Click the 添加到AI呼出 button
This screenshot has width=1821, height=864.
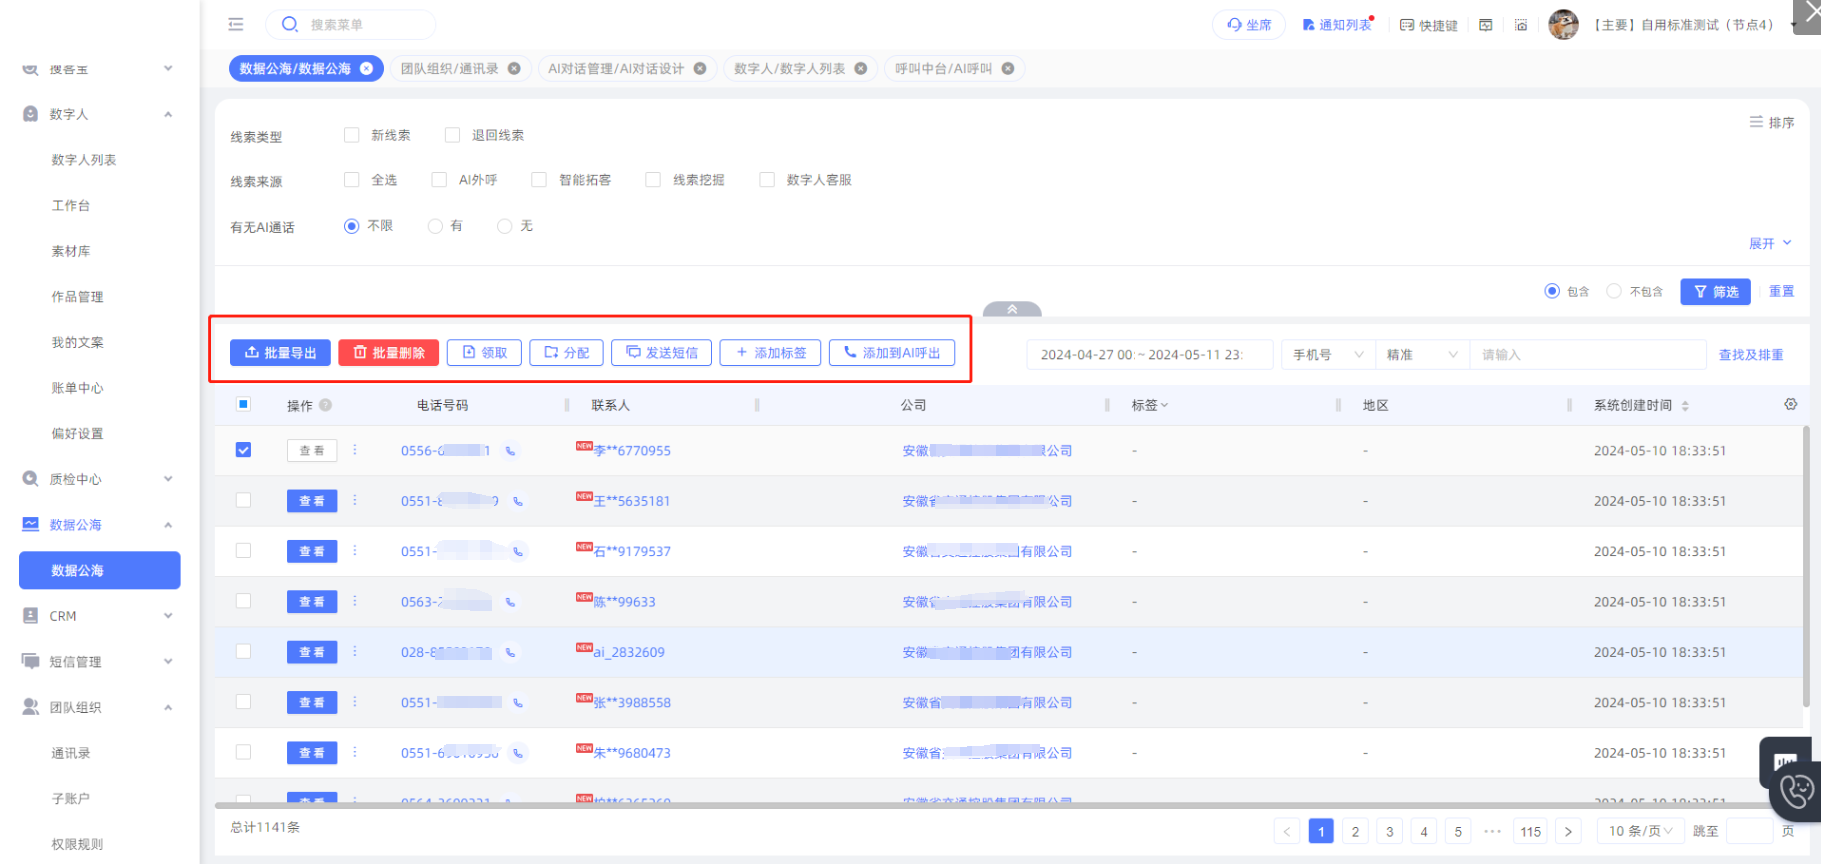click(891, 353)
